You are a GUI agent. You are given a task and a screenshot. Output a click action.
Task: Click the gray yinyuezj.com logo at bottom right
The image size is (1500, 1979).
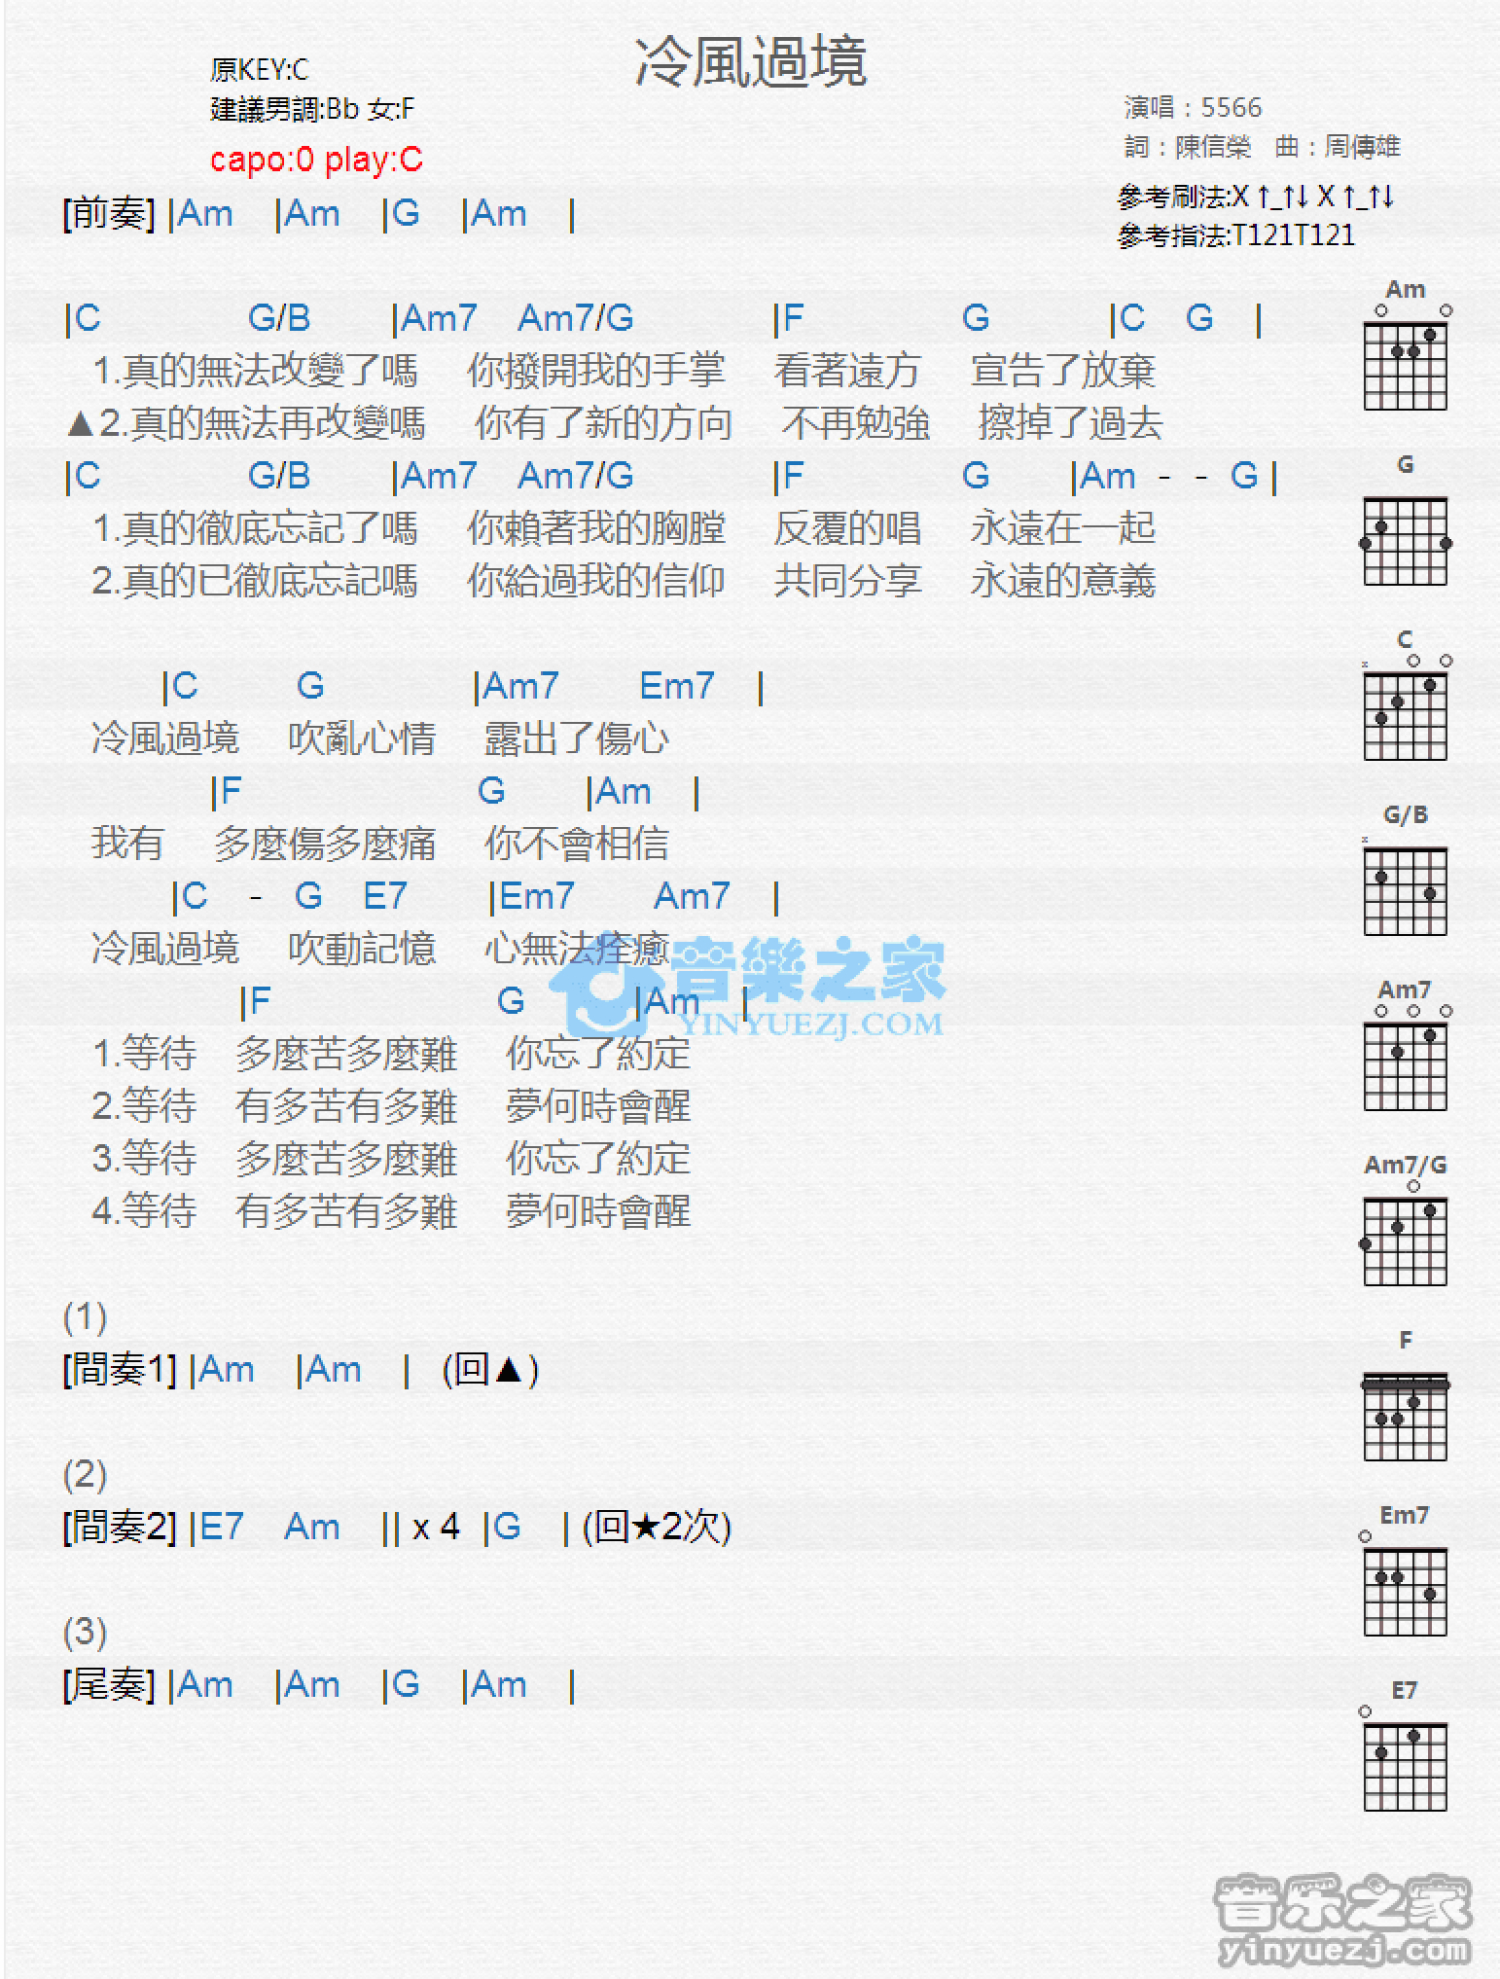[x=1343, y=1920]
